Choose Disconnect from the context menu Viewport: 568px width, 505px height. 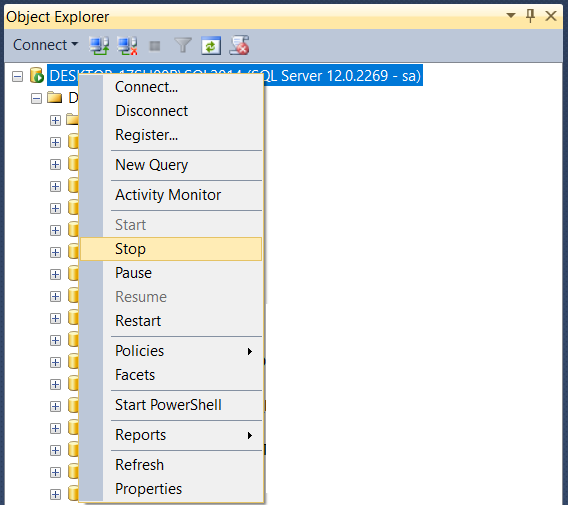click(171, 111)
